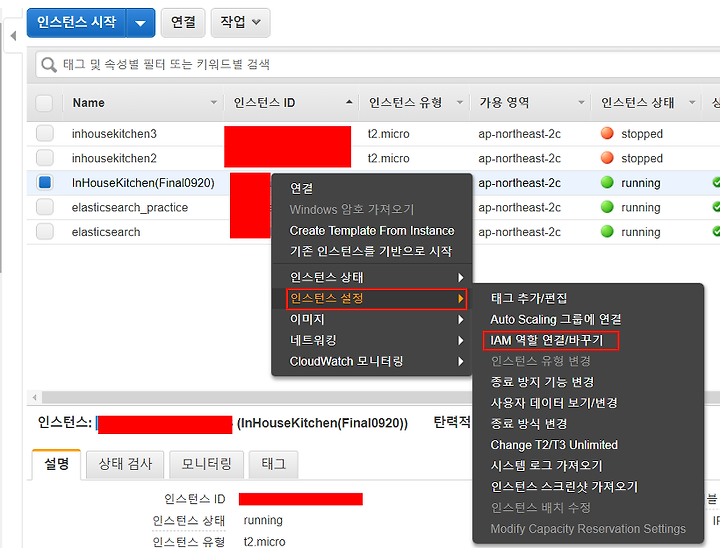Expand the 인스턴스 상태 submenu

[x=372, y=277]
